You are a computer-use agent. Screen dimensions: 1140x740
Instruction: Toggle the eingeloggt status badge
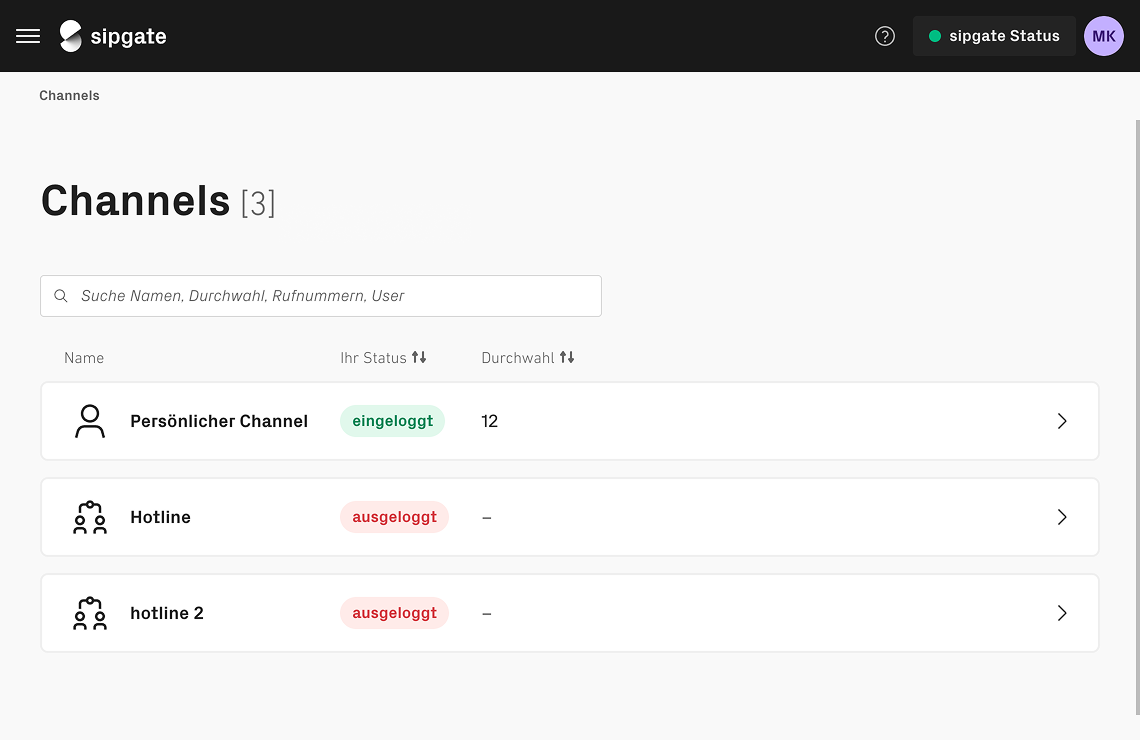[x=392, y=421]
